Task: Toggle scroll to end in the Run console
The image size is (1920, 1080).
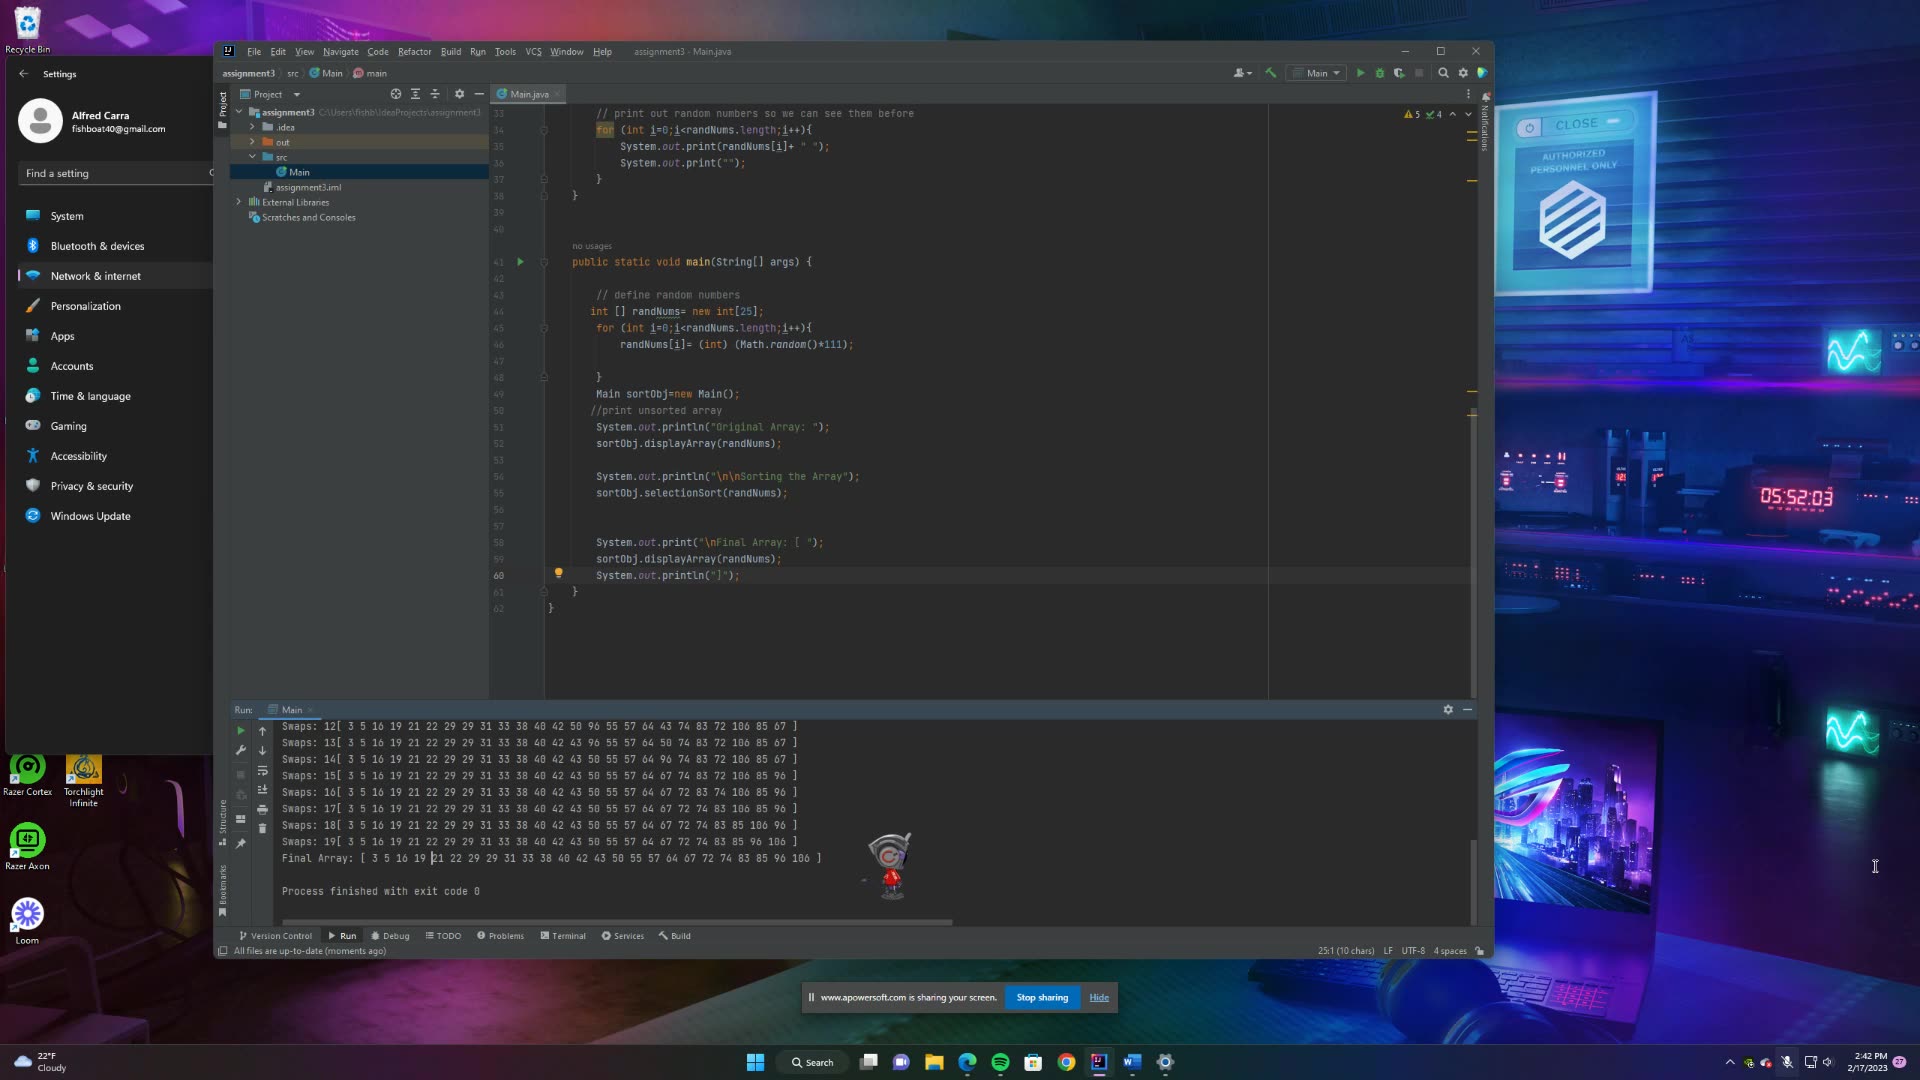Action: (x=262, y=790)
